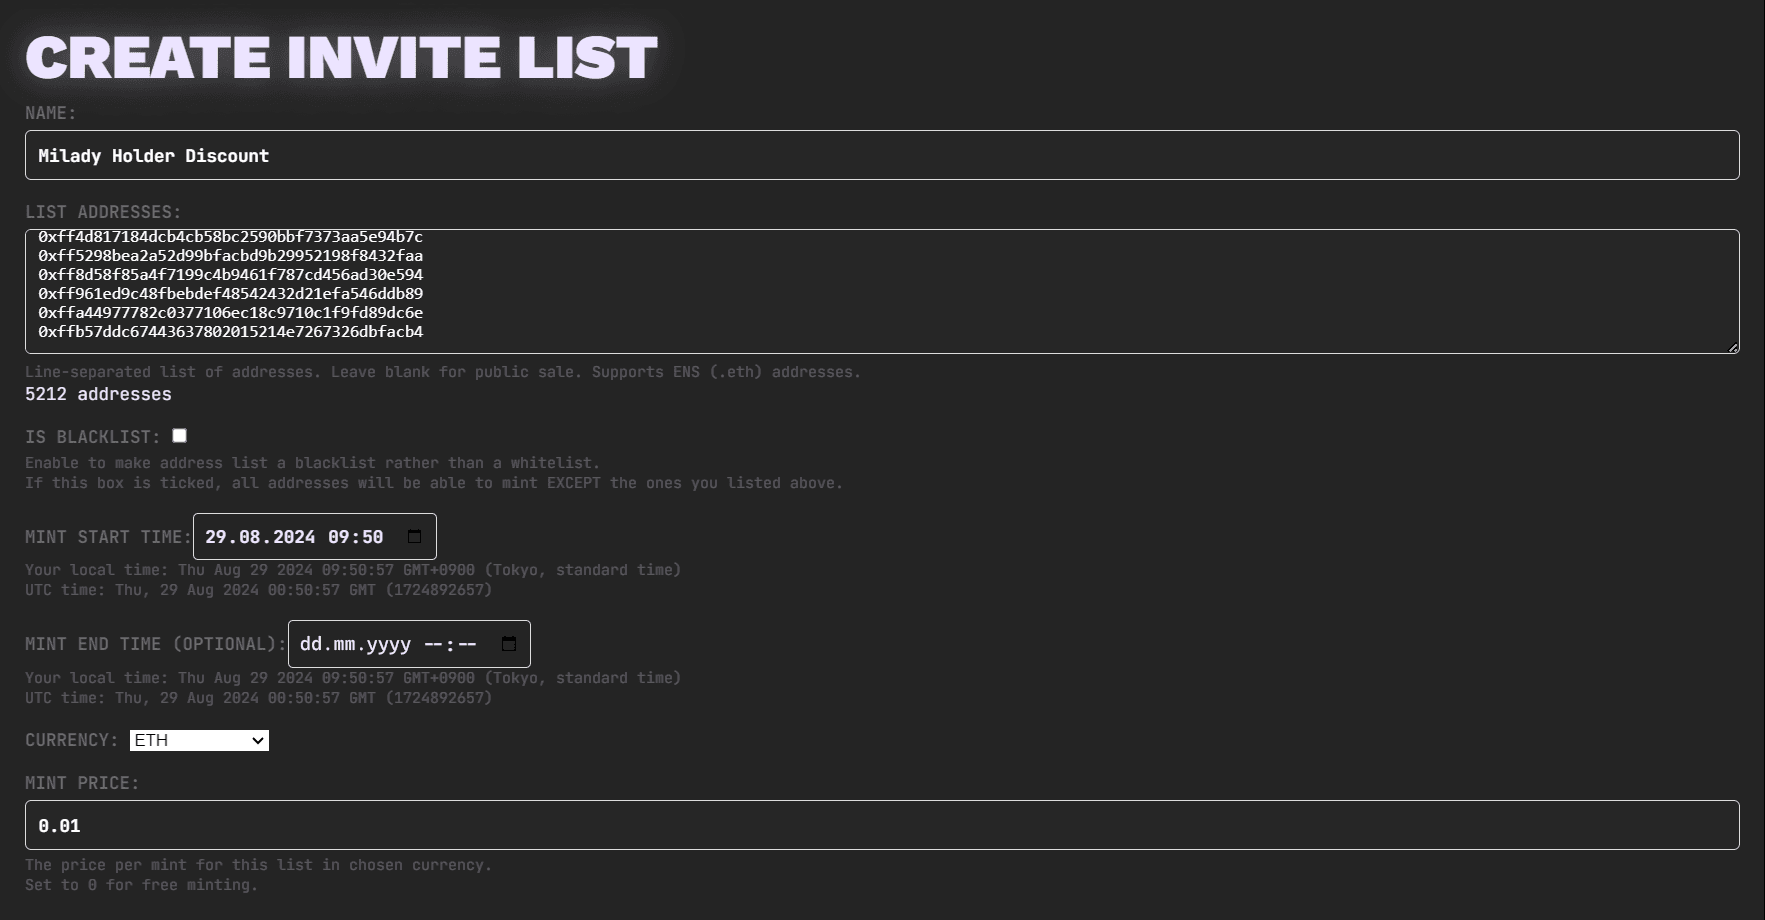Click the LIST ADDRESSES label

[102, 211]
